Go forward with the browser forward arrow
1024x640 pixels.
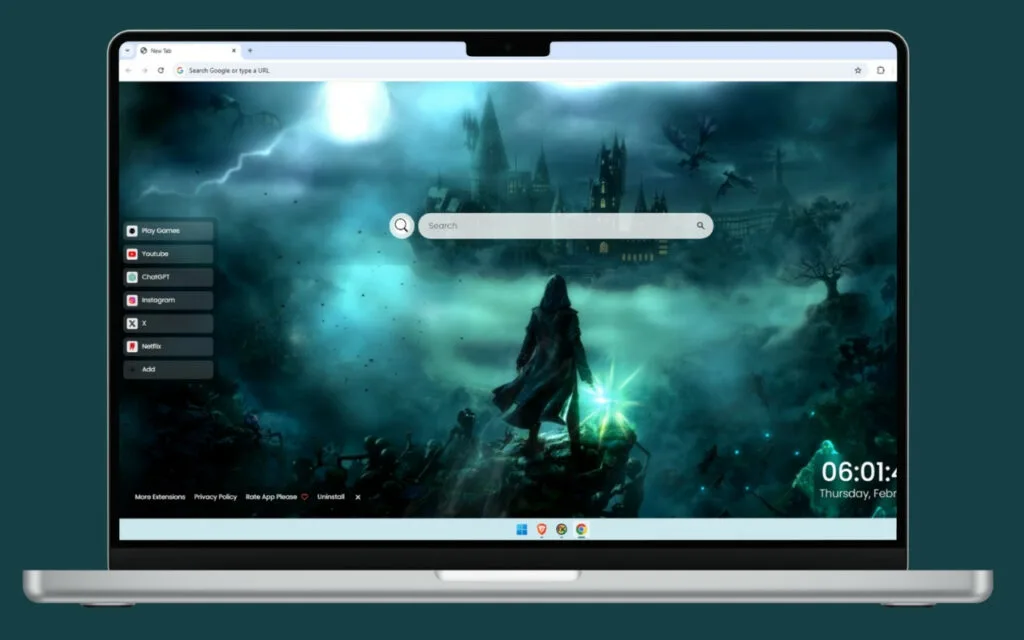point(144,70)
